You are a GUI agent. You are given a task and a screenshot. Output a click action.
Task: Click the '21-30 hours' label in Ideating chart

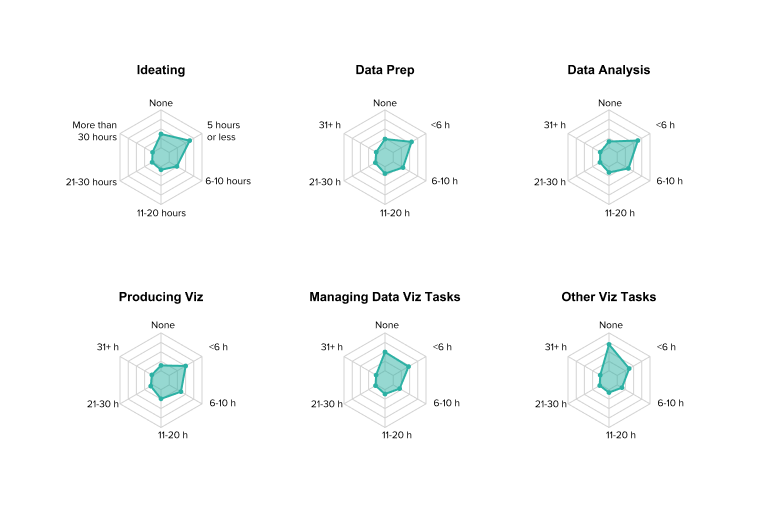[x=91, y=182]
